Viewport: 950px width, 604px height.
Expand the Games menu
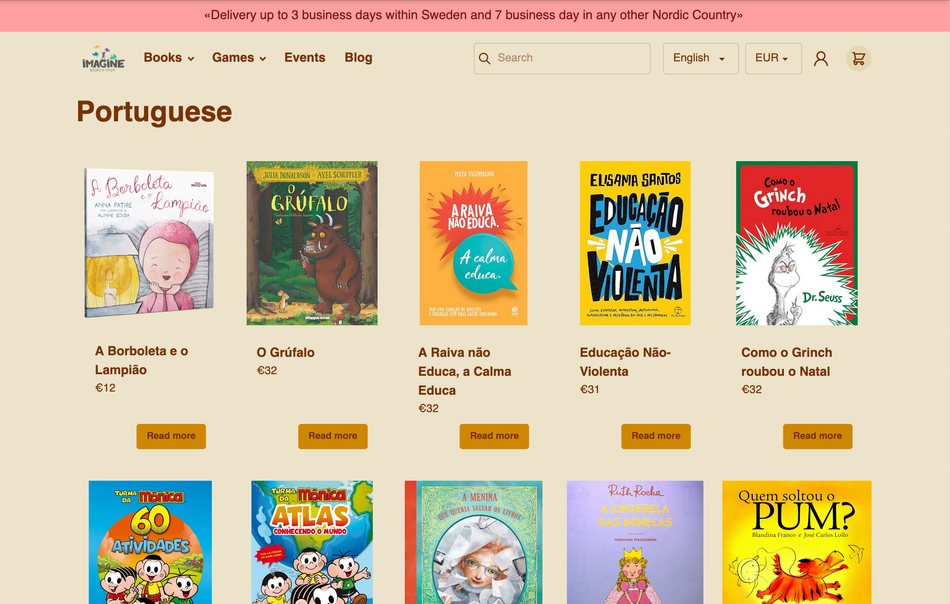(238, 58)
